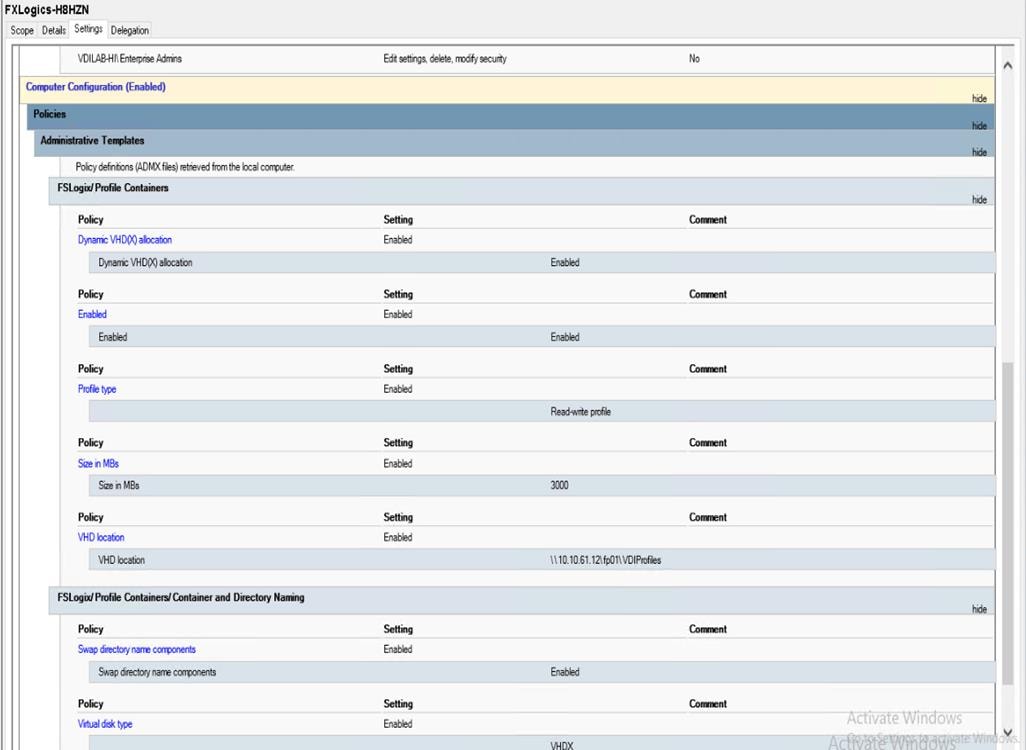The width and height of the screenshot is (1026, 750).
Task: Open the Profile type policy link
Action: (x=97, y=389)
